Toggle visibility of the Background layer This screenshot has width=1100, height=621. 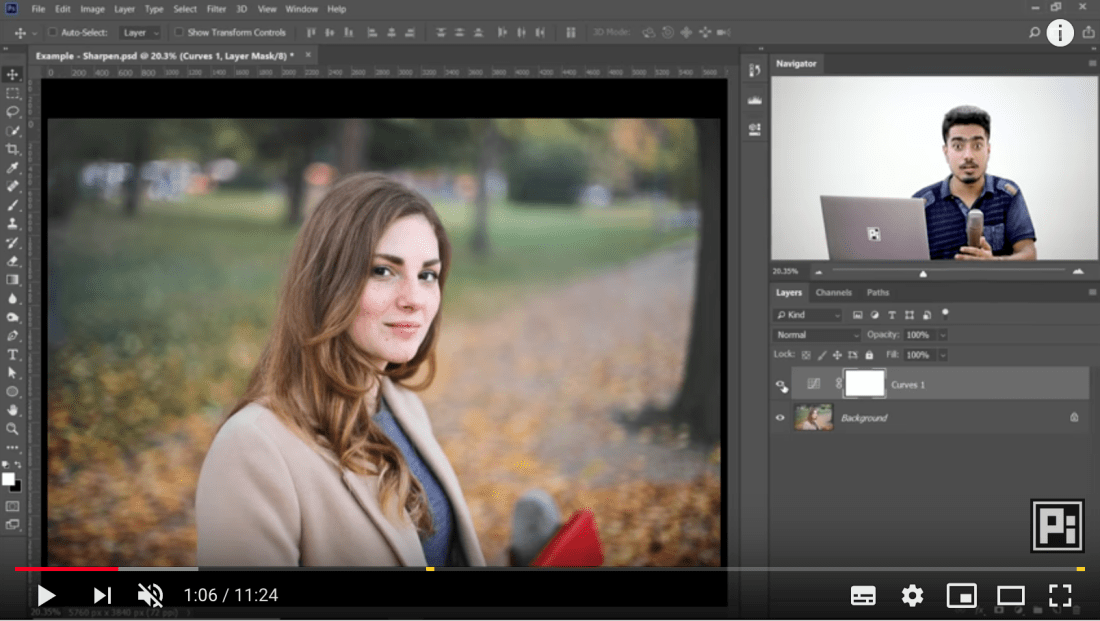tap(780, 418)
